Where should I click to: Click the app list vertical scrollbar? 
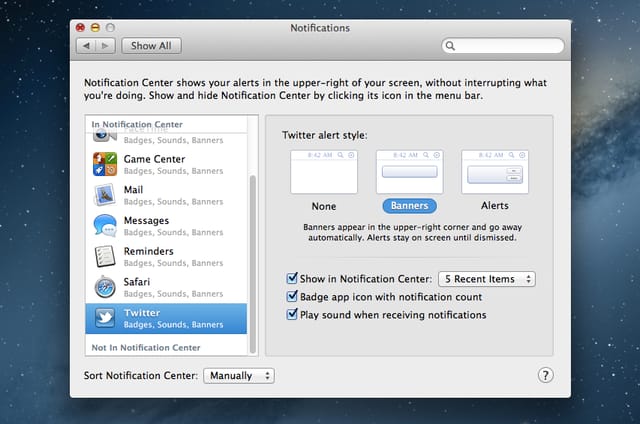coord(253,264)
